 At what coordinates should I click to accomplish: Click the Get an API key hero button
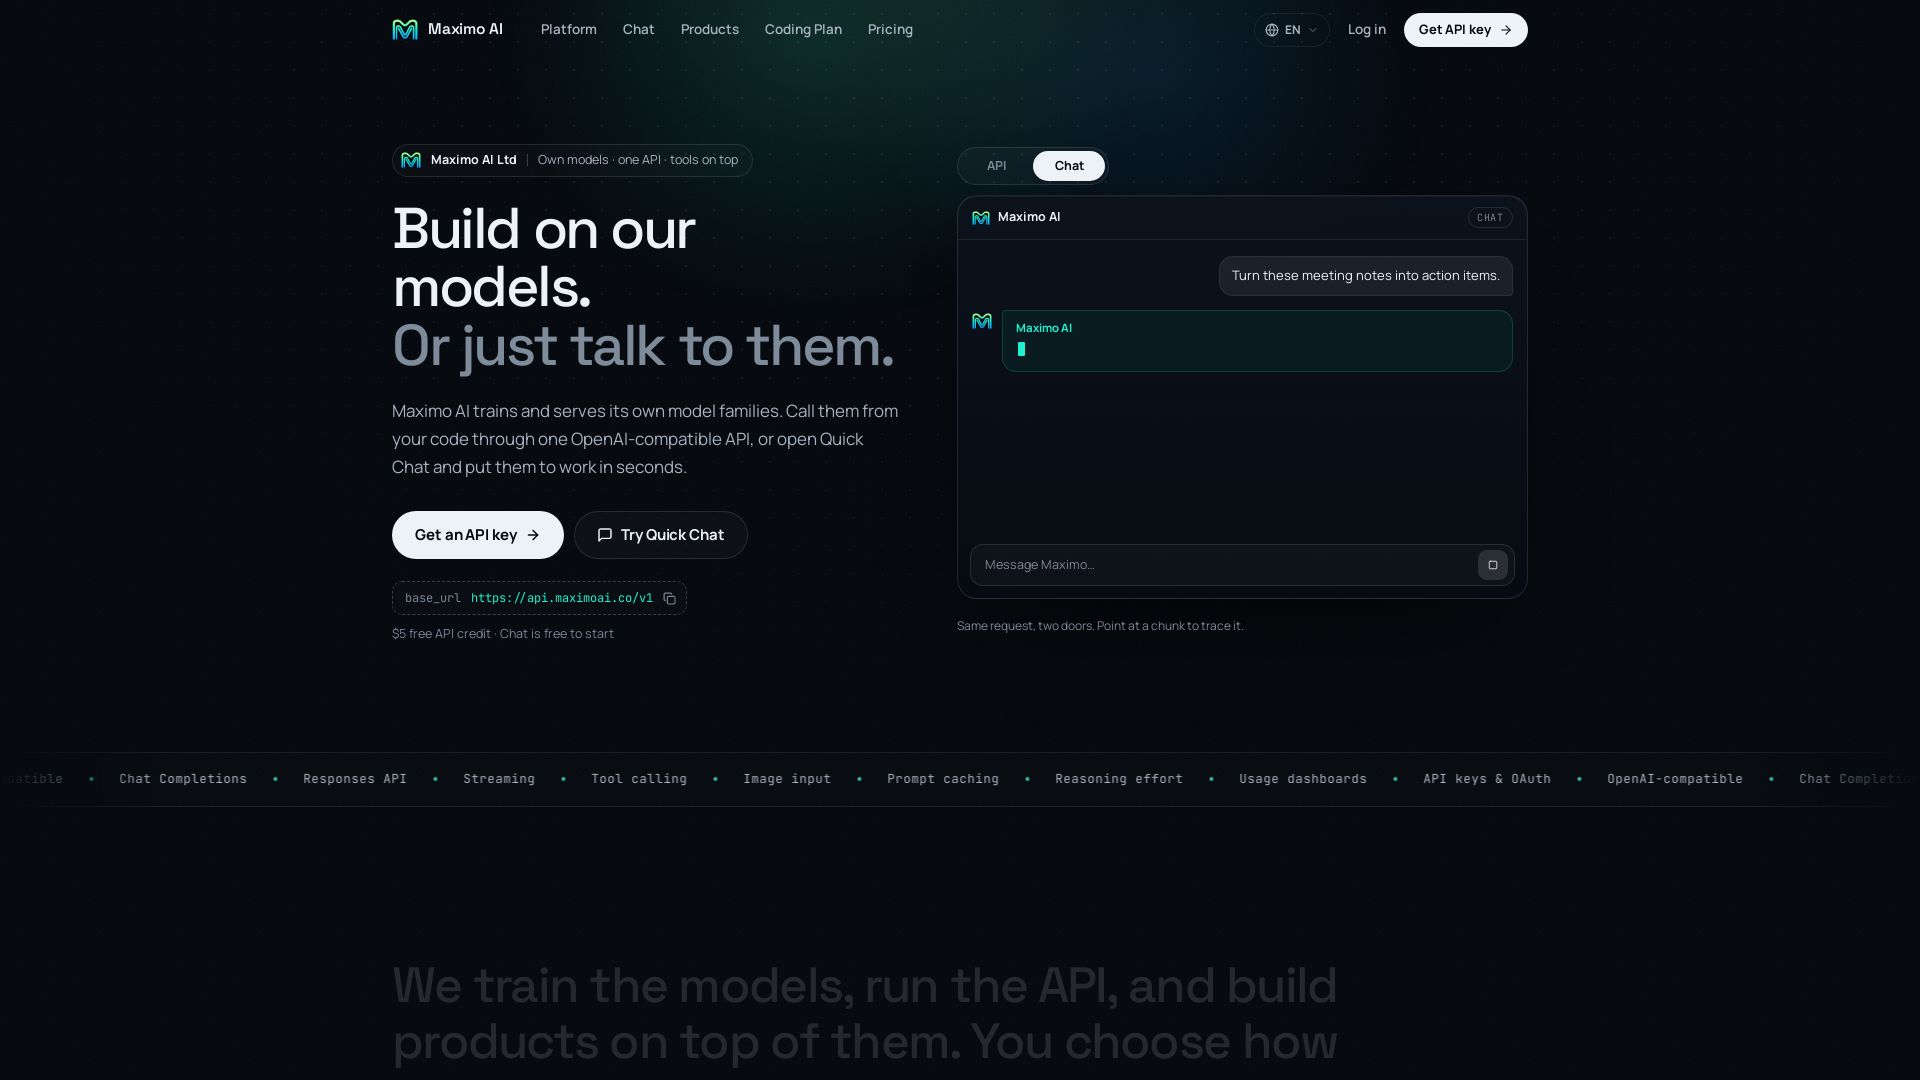click(477, 535)
